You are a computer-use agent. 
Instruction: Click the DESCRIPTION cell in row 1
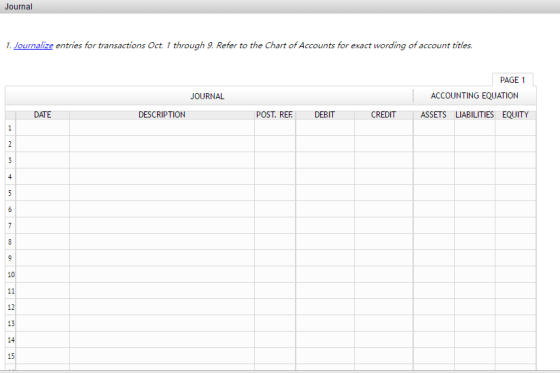coord(162,128)
